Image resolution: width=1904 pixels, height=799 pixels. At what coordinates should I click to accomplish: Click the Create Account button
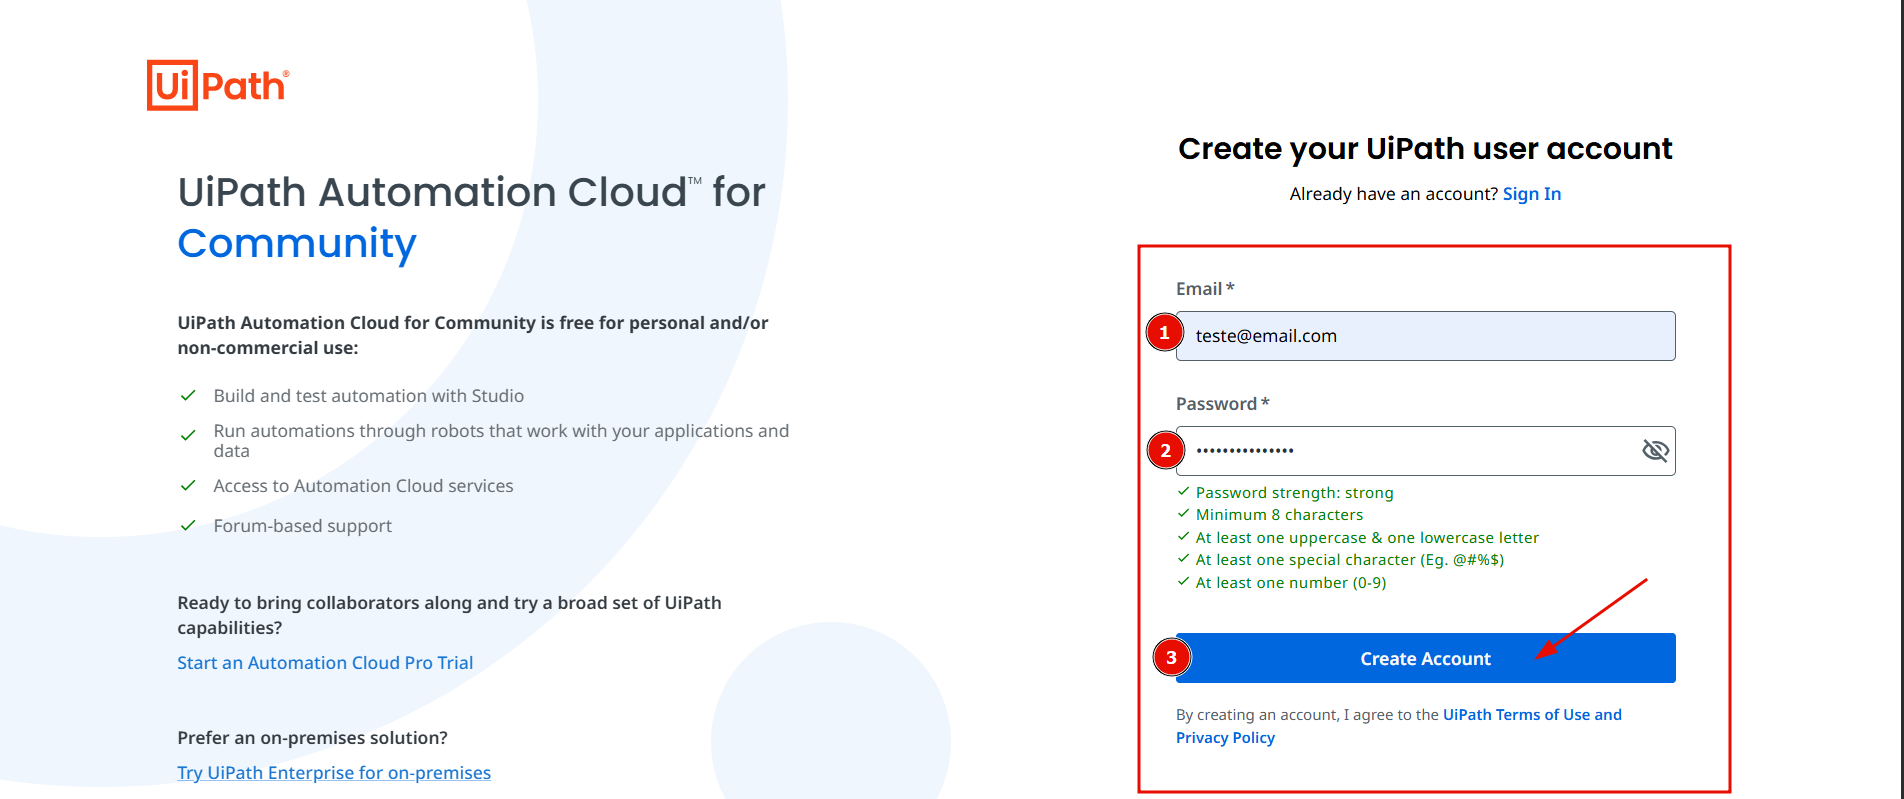tap(1425, 658)
